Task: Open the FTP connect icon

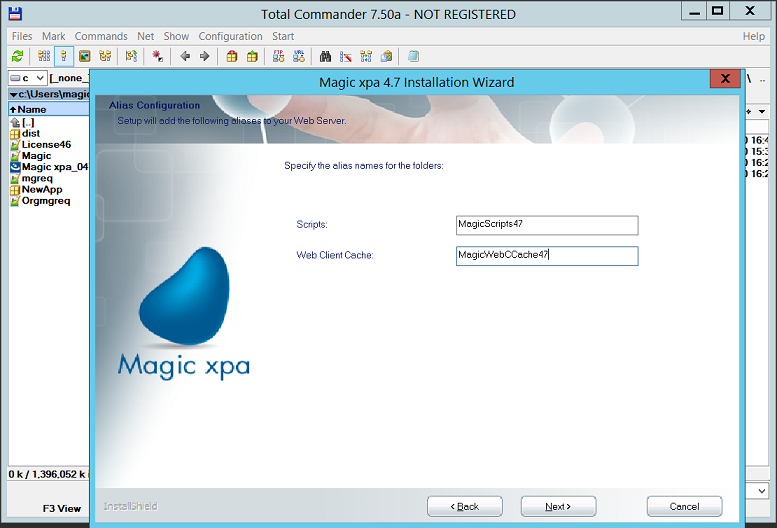Action: pos(278,56)
